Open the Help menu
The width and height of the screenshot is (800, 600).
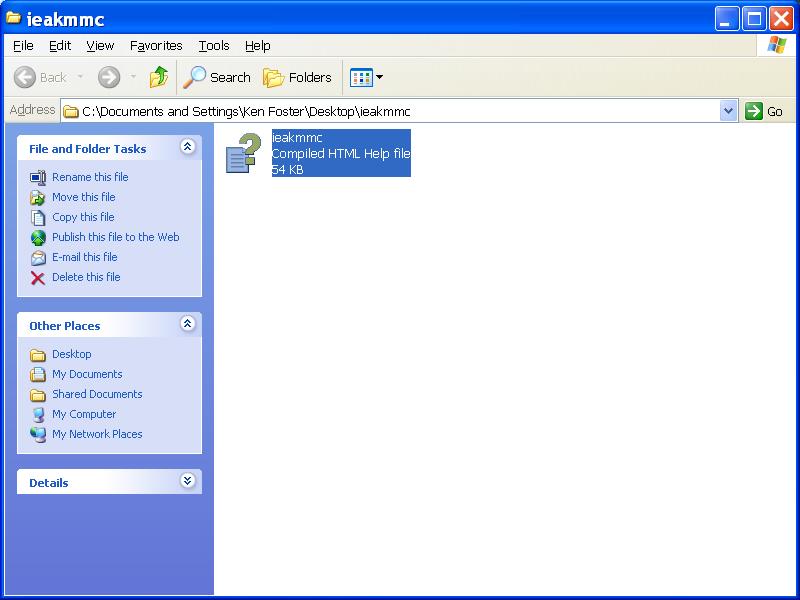[x=258, y=46]
